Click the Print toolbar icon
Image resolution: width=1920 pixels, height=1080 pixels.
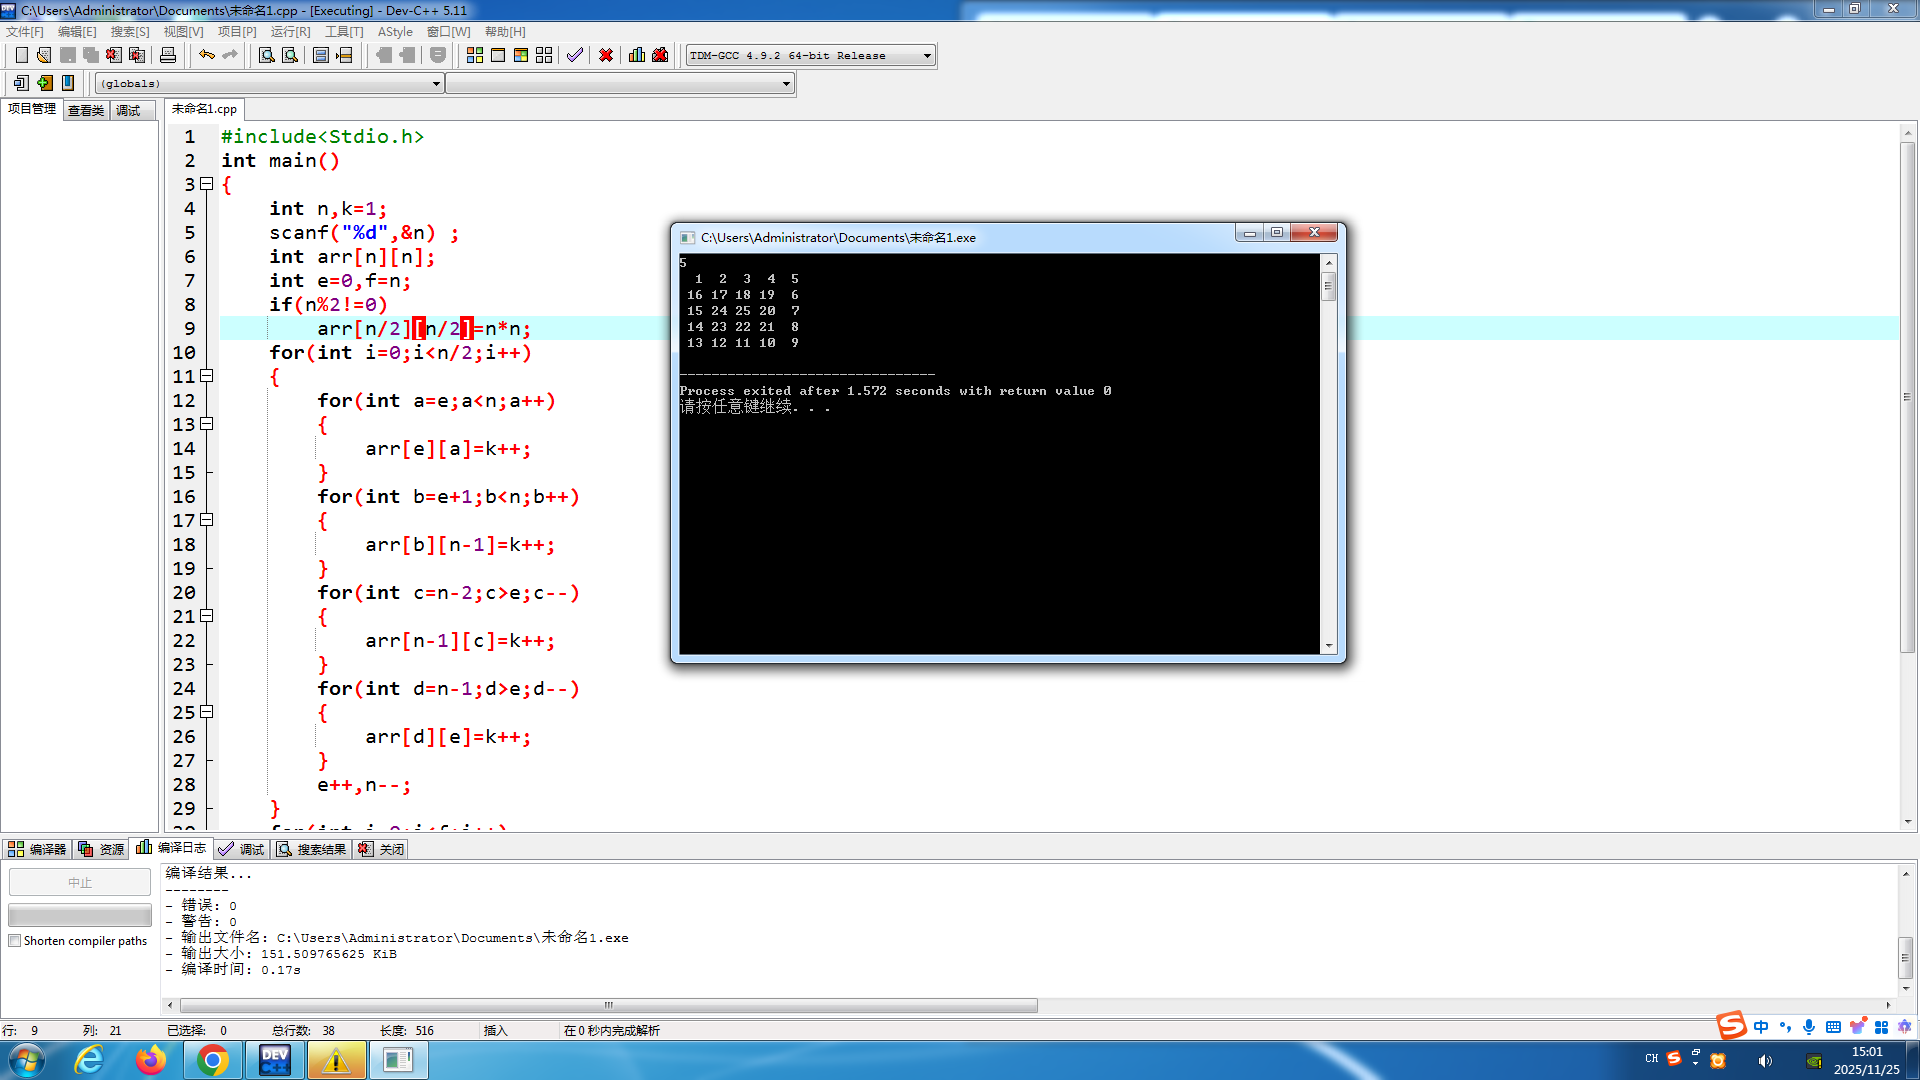tap(168, 55)
